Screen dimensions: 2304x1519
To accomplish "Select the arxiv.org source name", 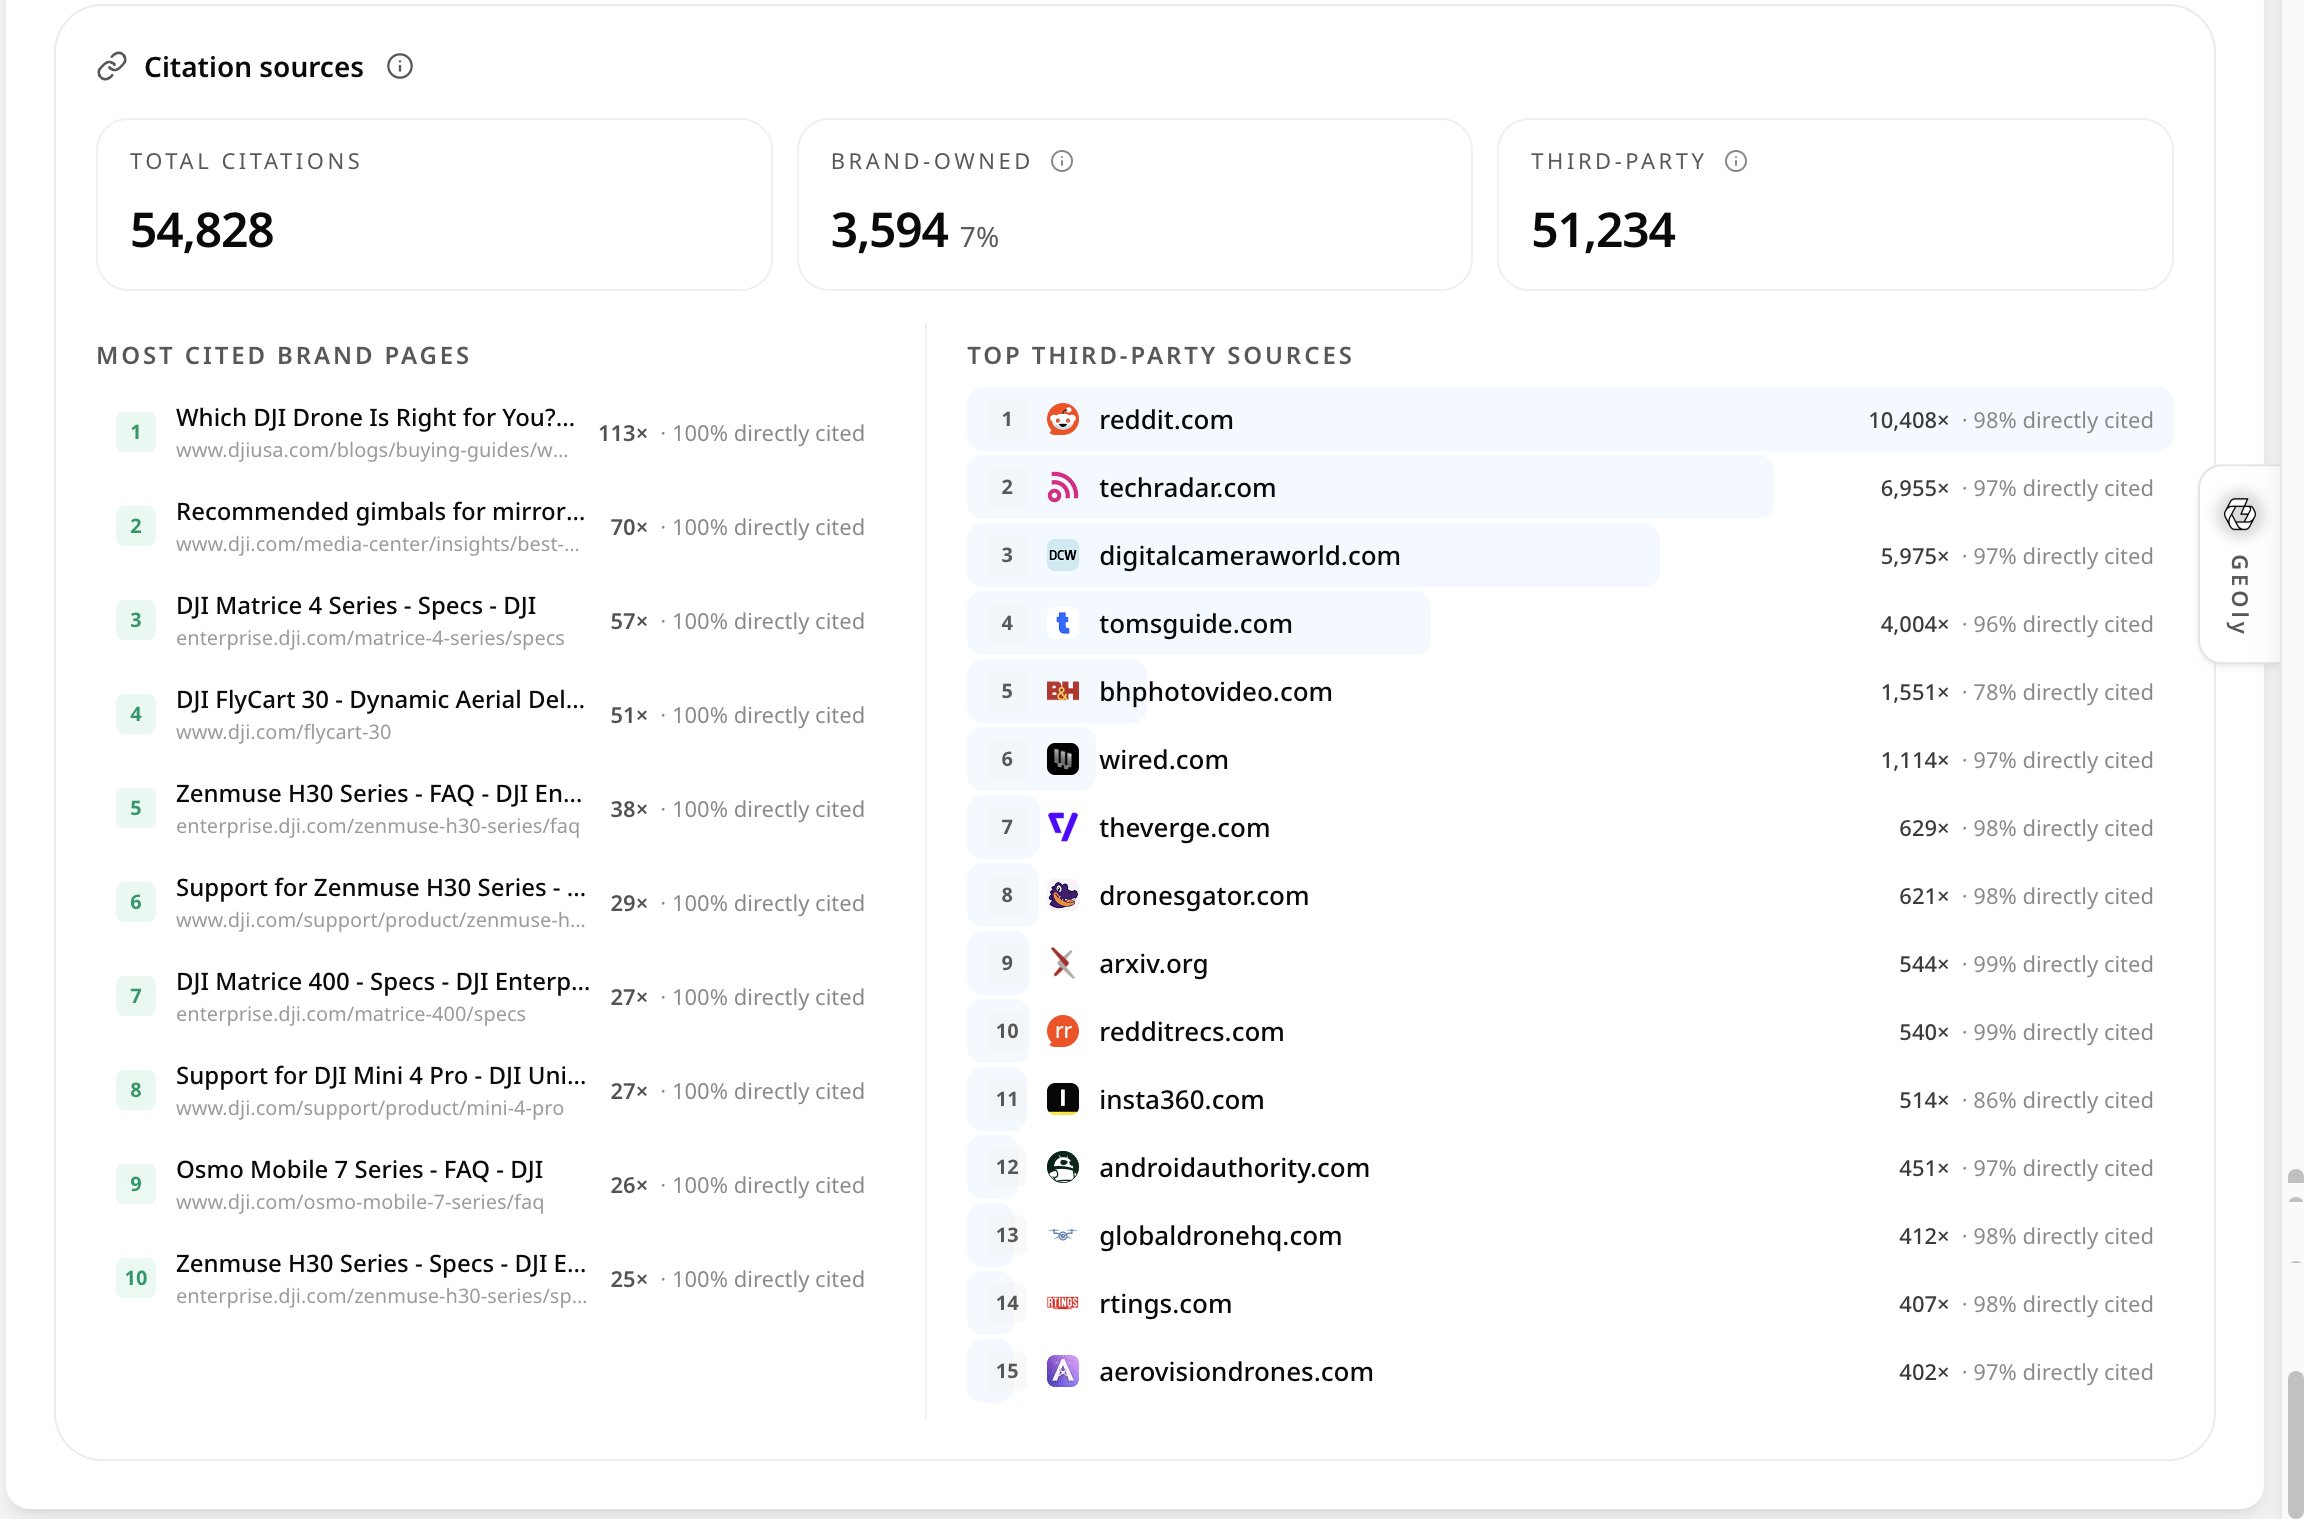I will [x=1153, y=964].
